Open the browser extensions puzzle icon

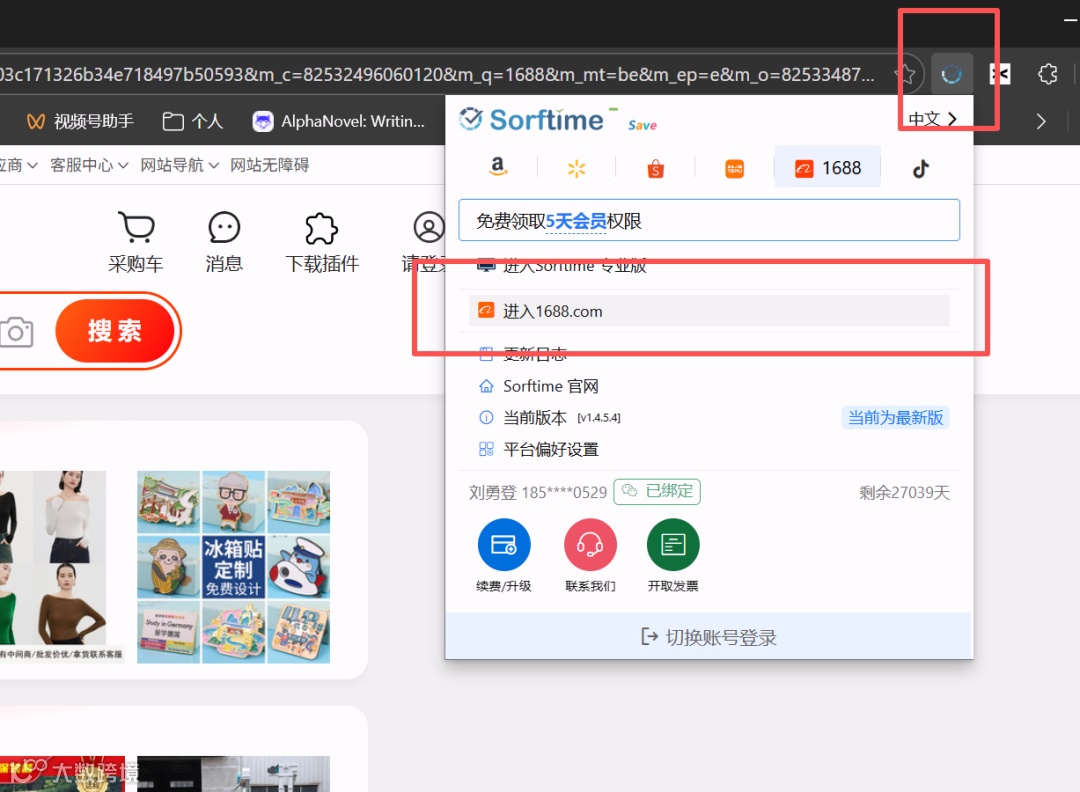point(1047,74)
